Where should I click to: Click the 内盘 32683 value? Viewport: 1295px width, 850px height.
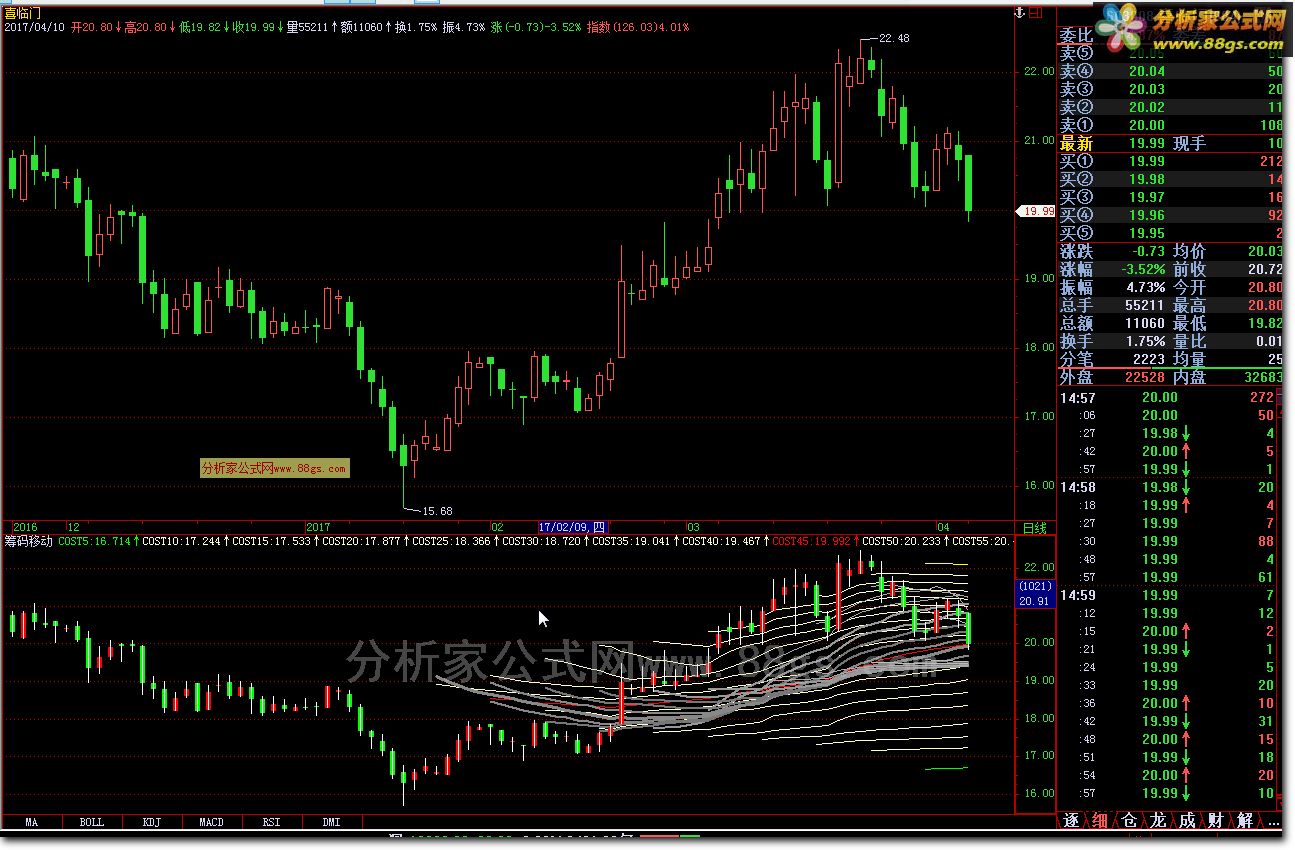coord(1263,377)
